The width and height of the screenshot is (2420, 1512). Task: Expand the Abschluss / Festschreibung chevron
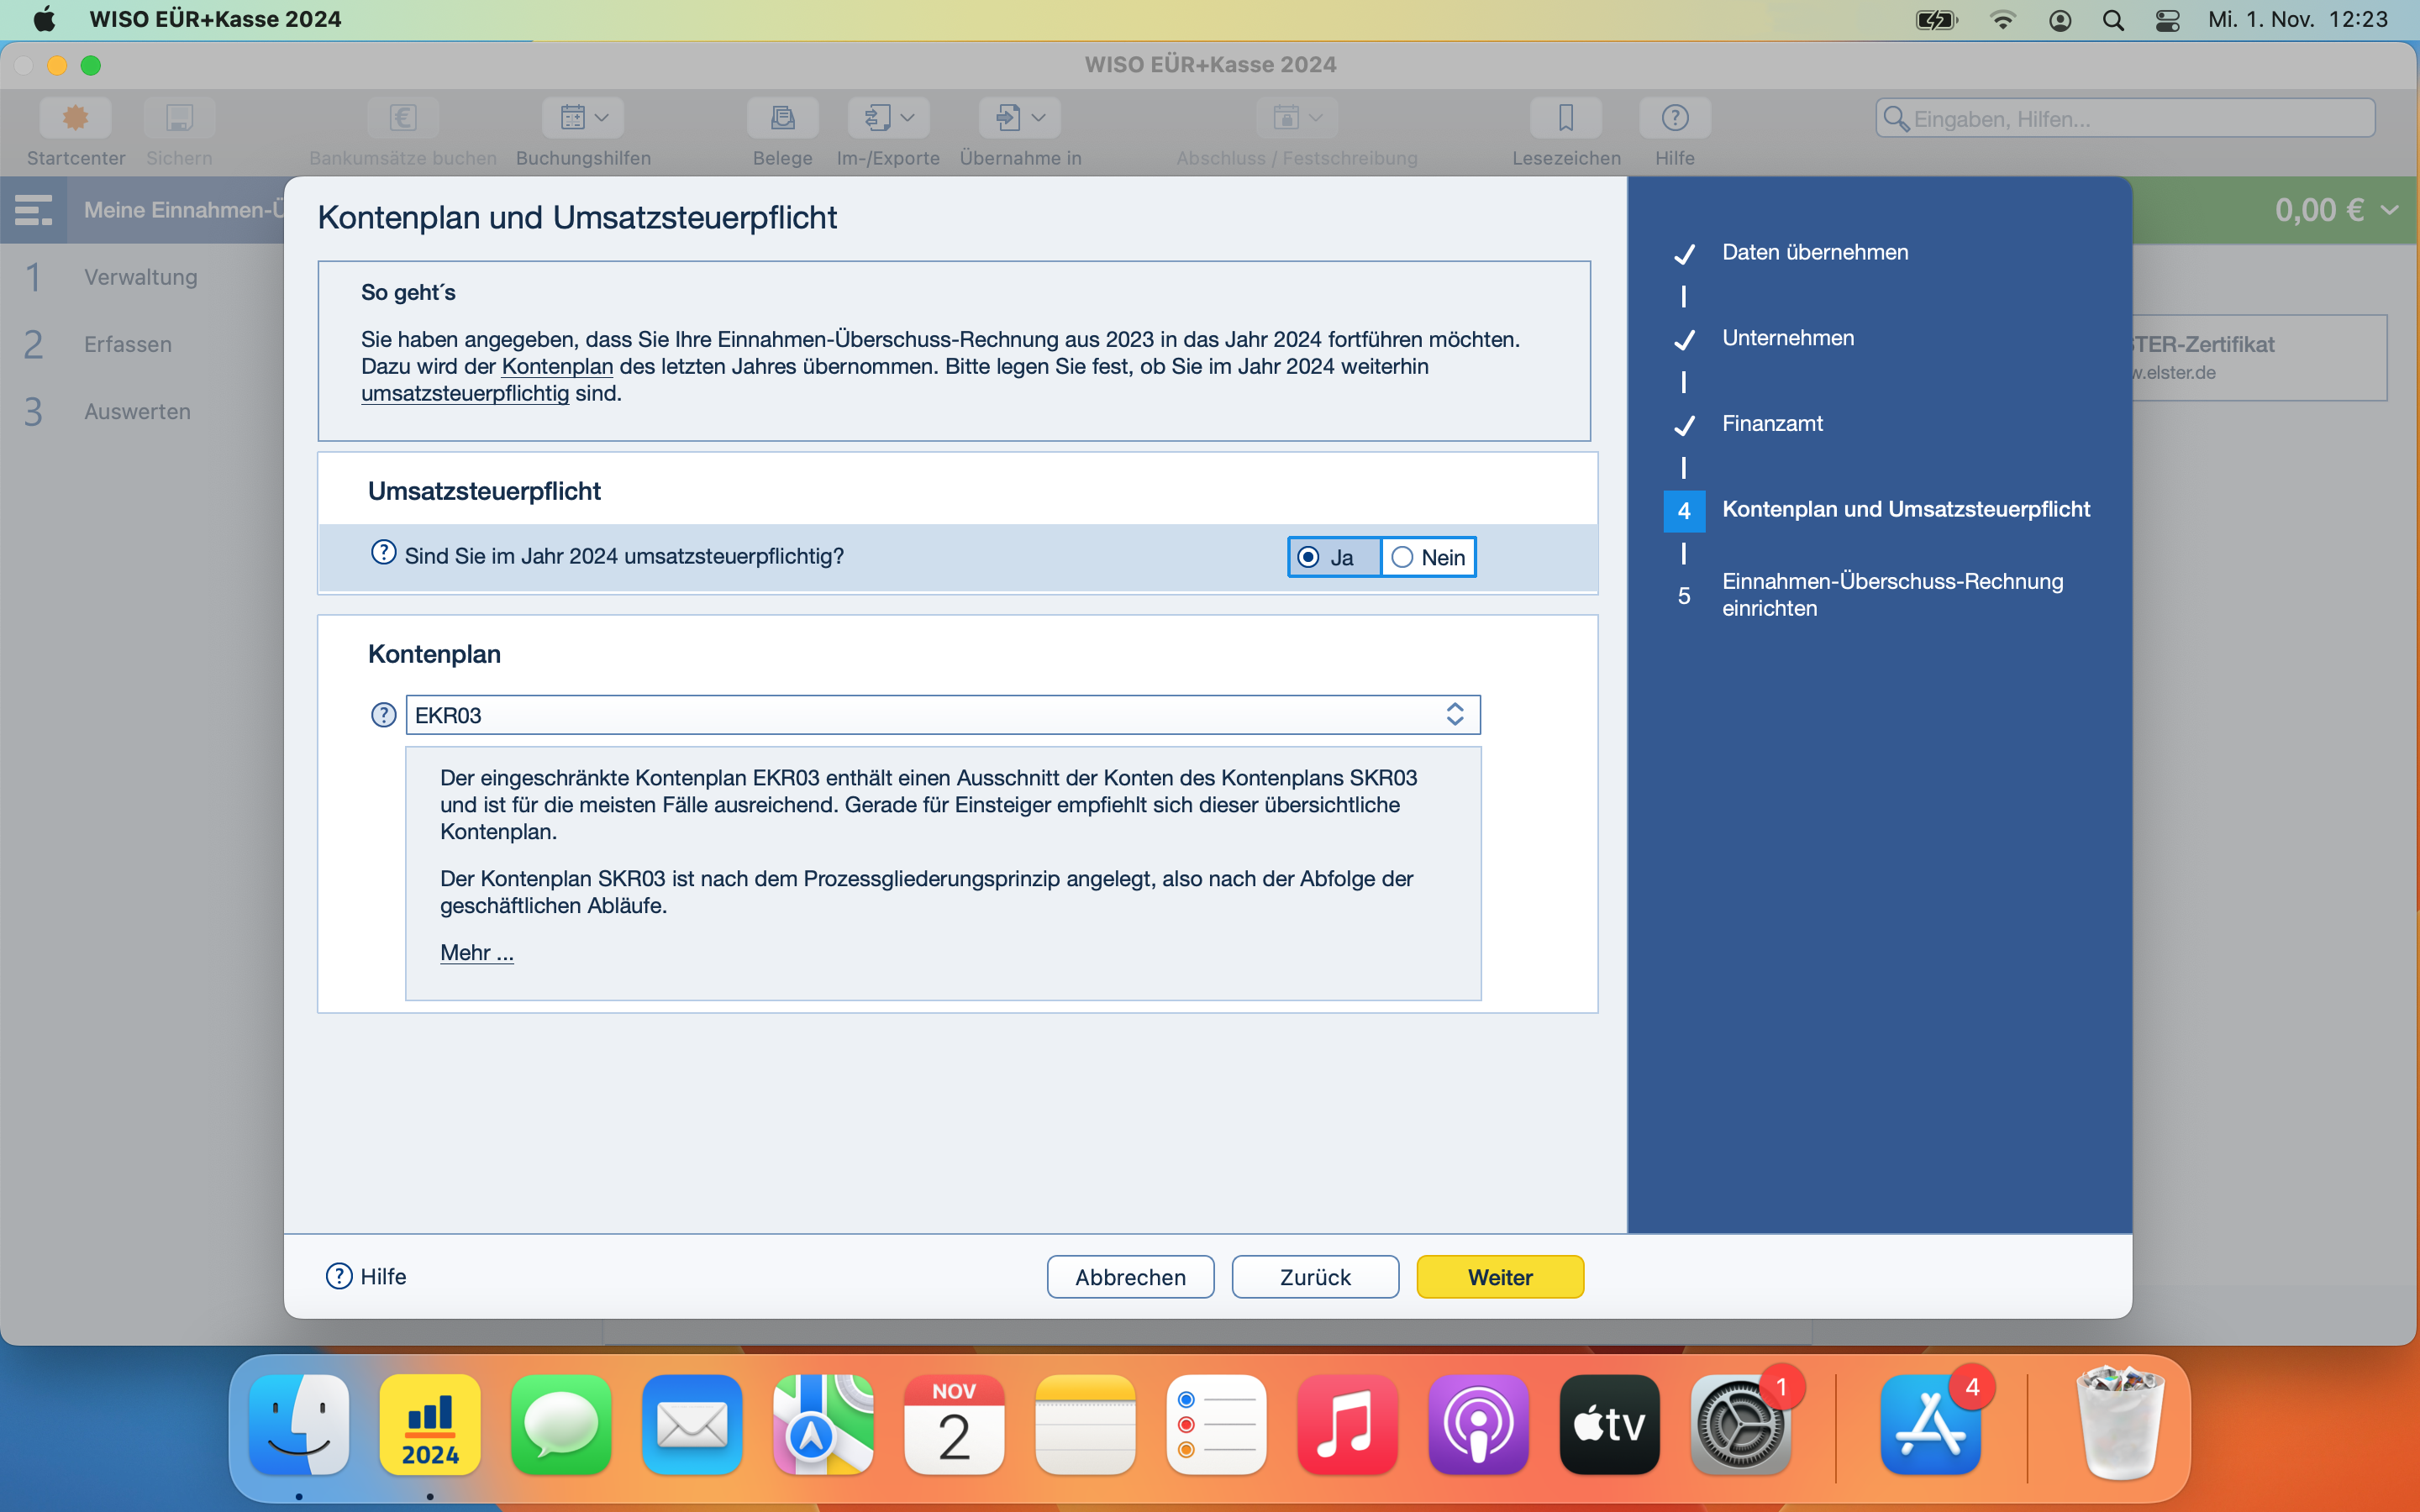(x=1316, y=118)
